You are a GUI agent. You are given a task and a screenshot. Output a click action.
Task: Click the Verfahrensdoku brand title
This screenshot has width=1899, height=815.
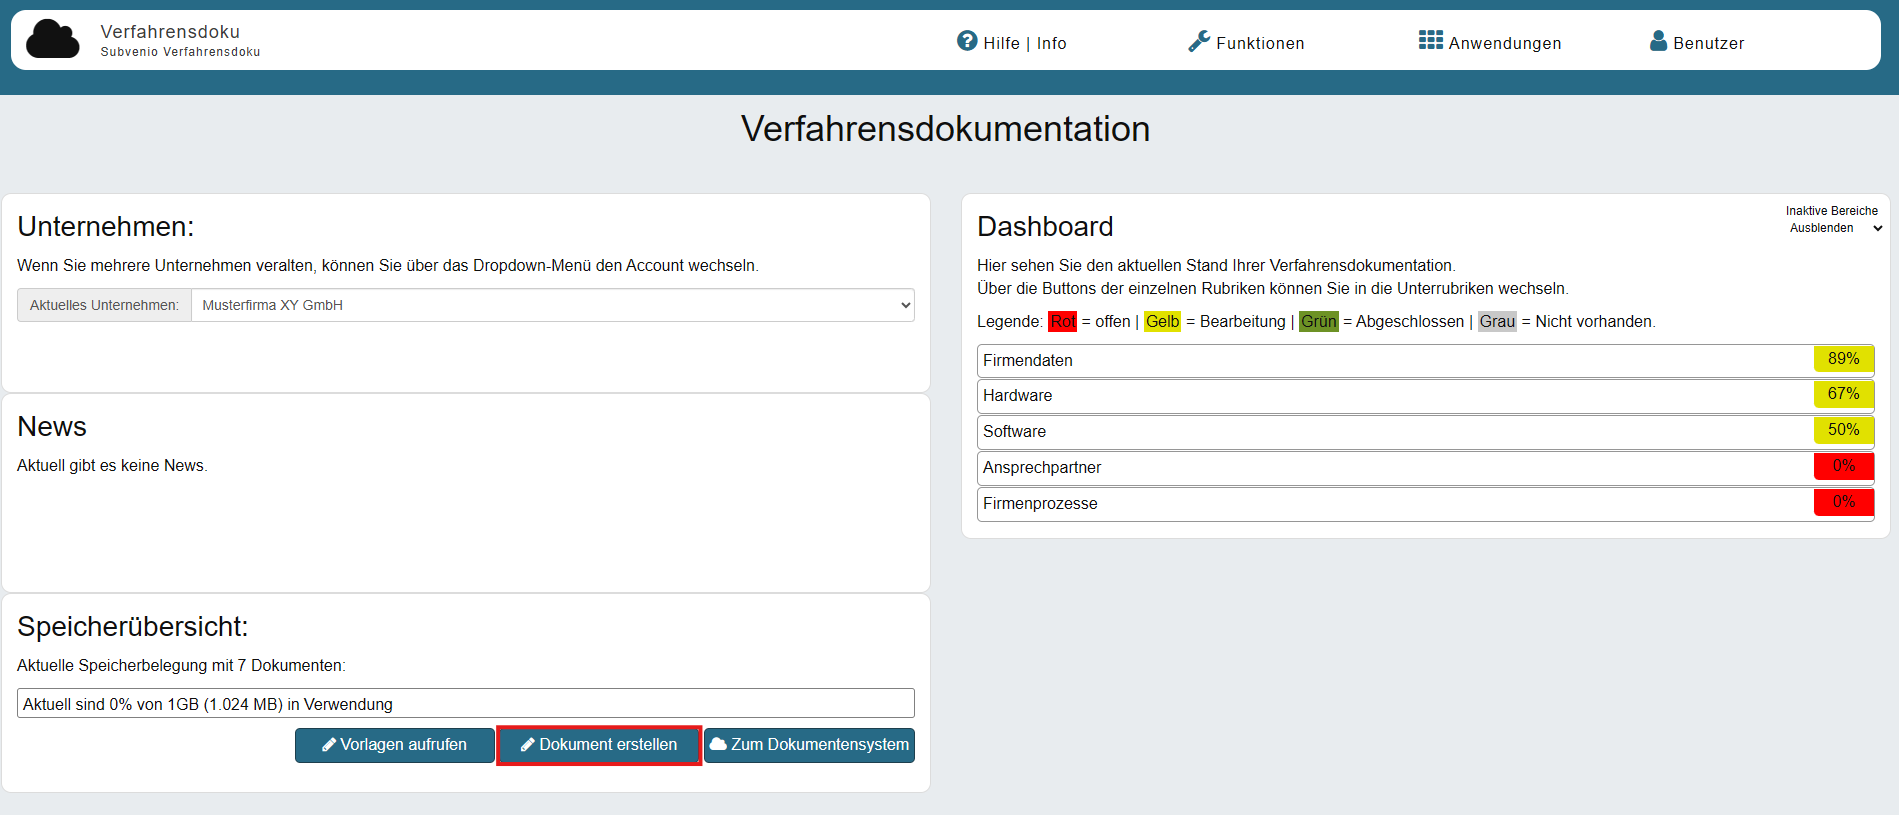170,32
